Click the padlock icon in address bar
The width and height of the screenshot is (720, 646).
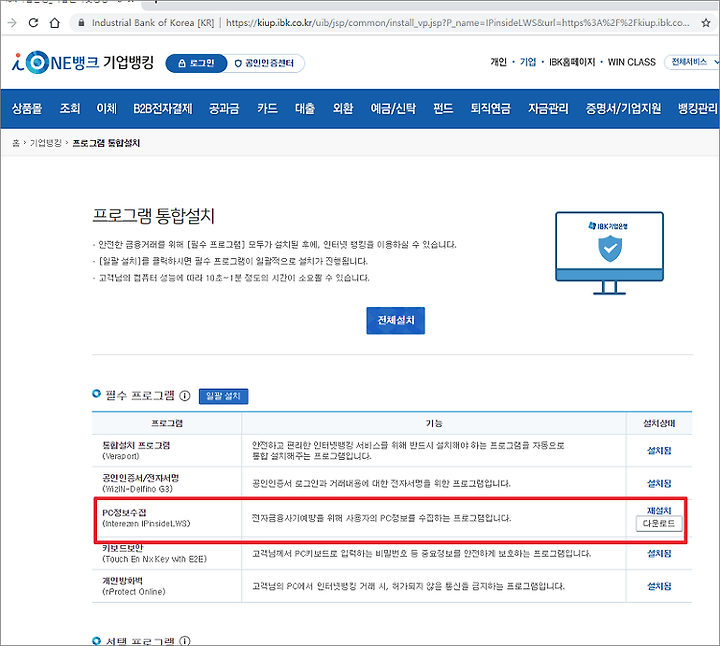pos(81,22)
